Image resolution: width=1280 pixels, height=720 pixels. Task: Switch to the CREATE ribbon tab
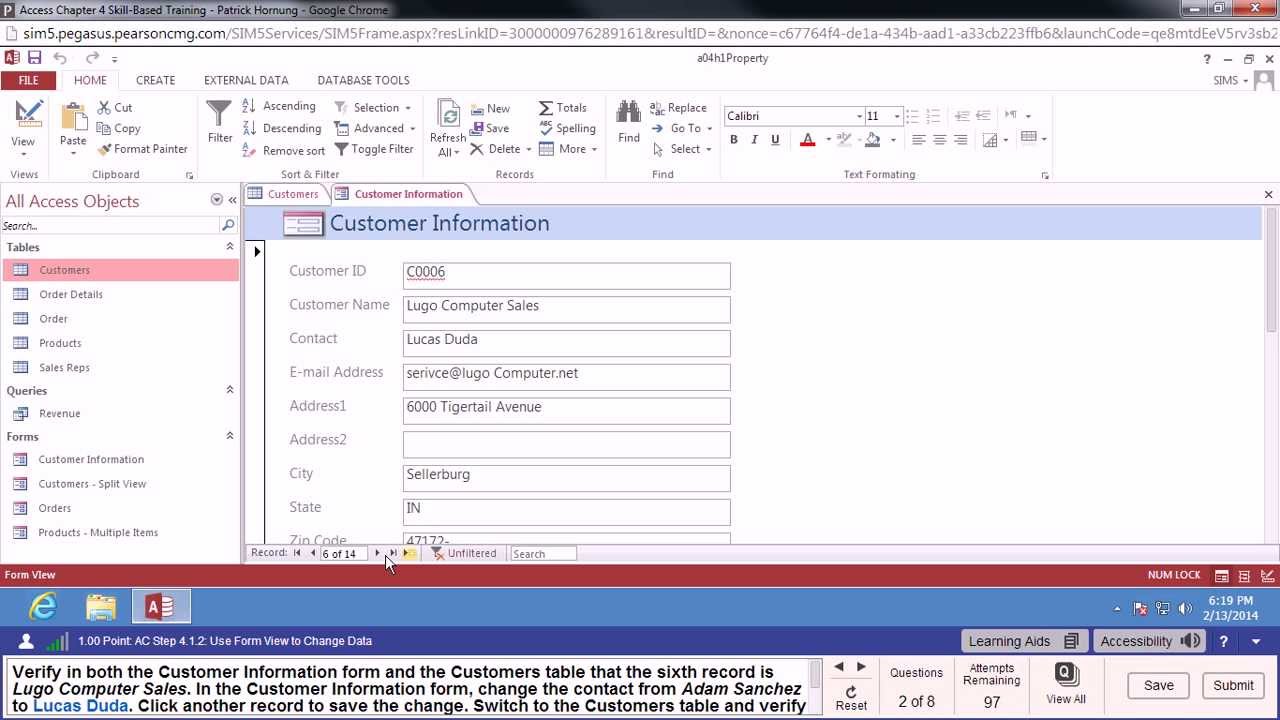tap(155, 80)
